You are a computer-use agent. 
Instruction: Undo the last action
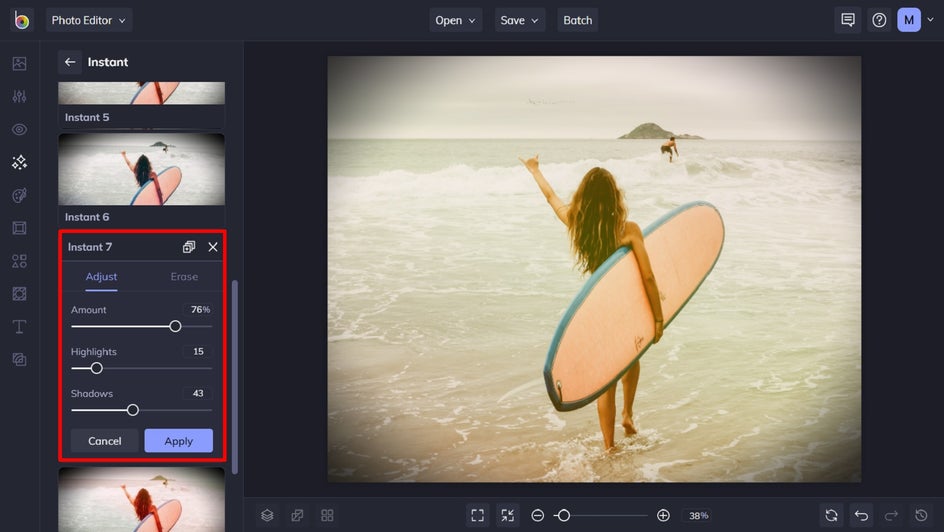click(x=862, y=515)
